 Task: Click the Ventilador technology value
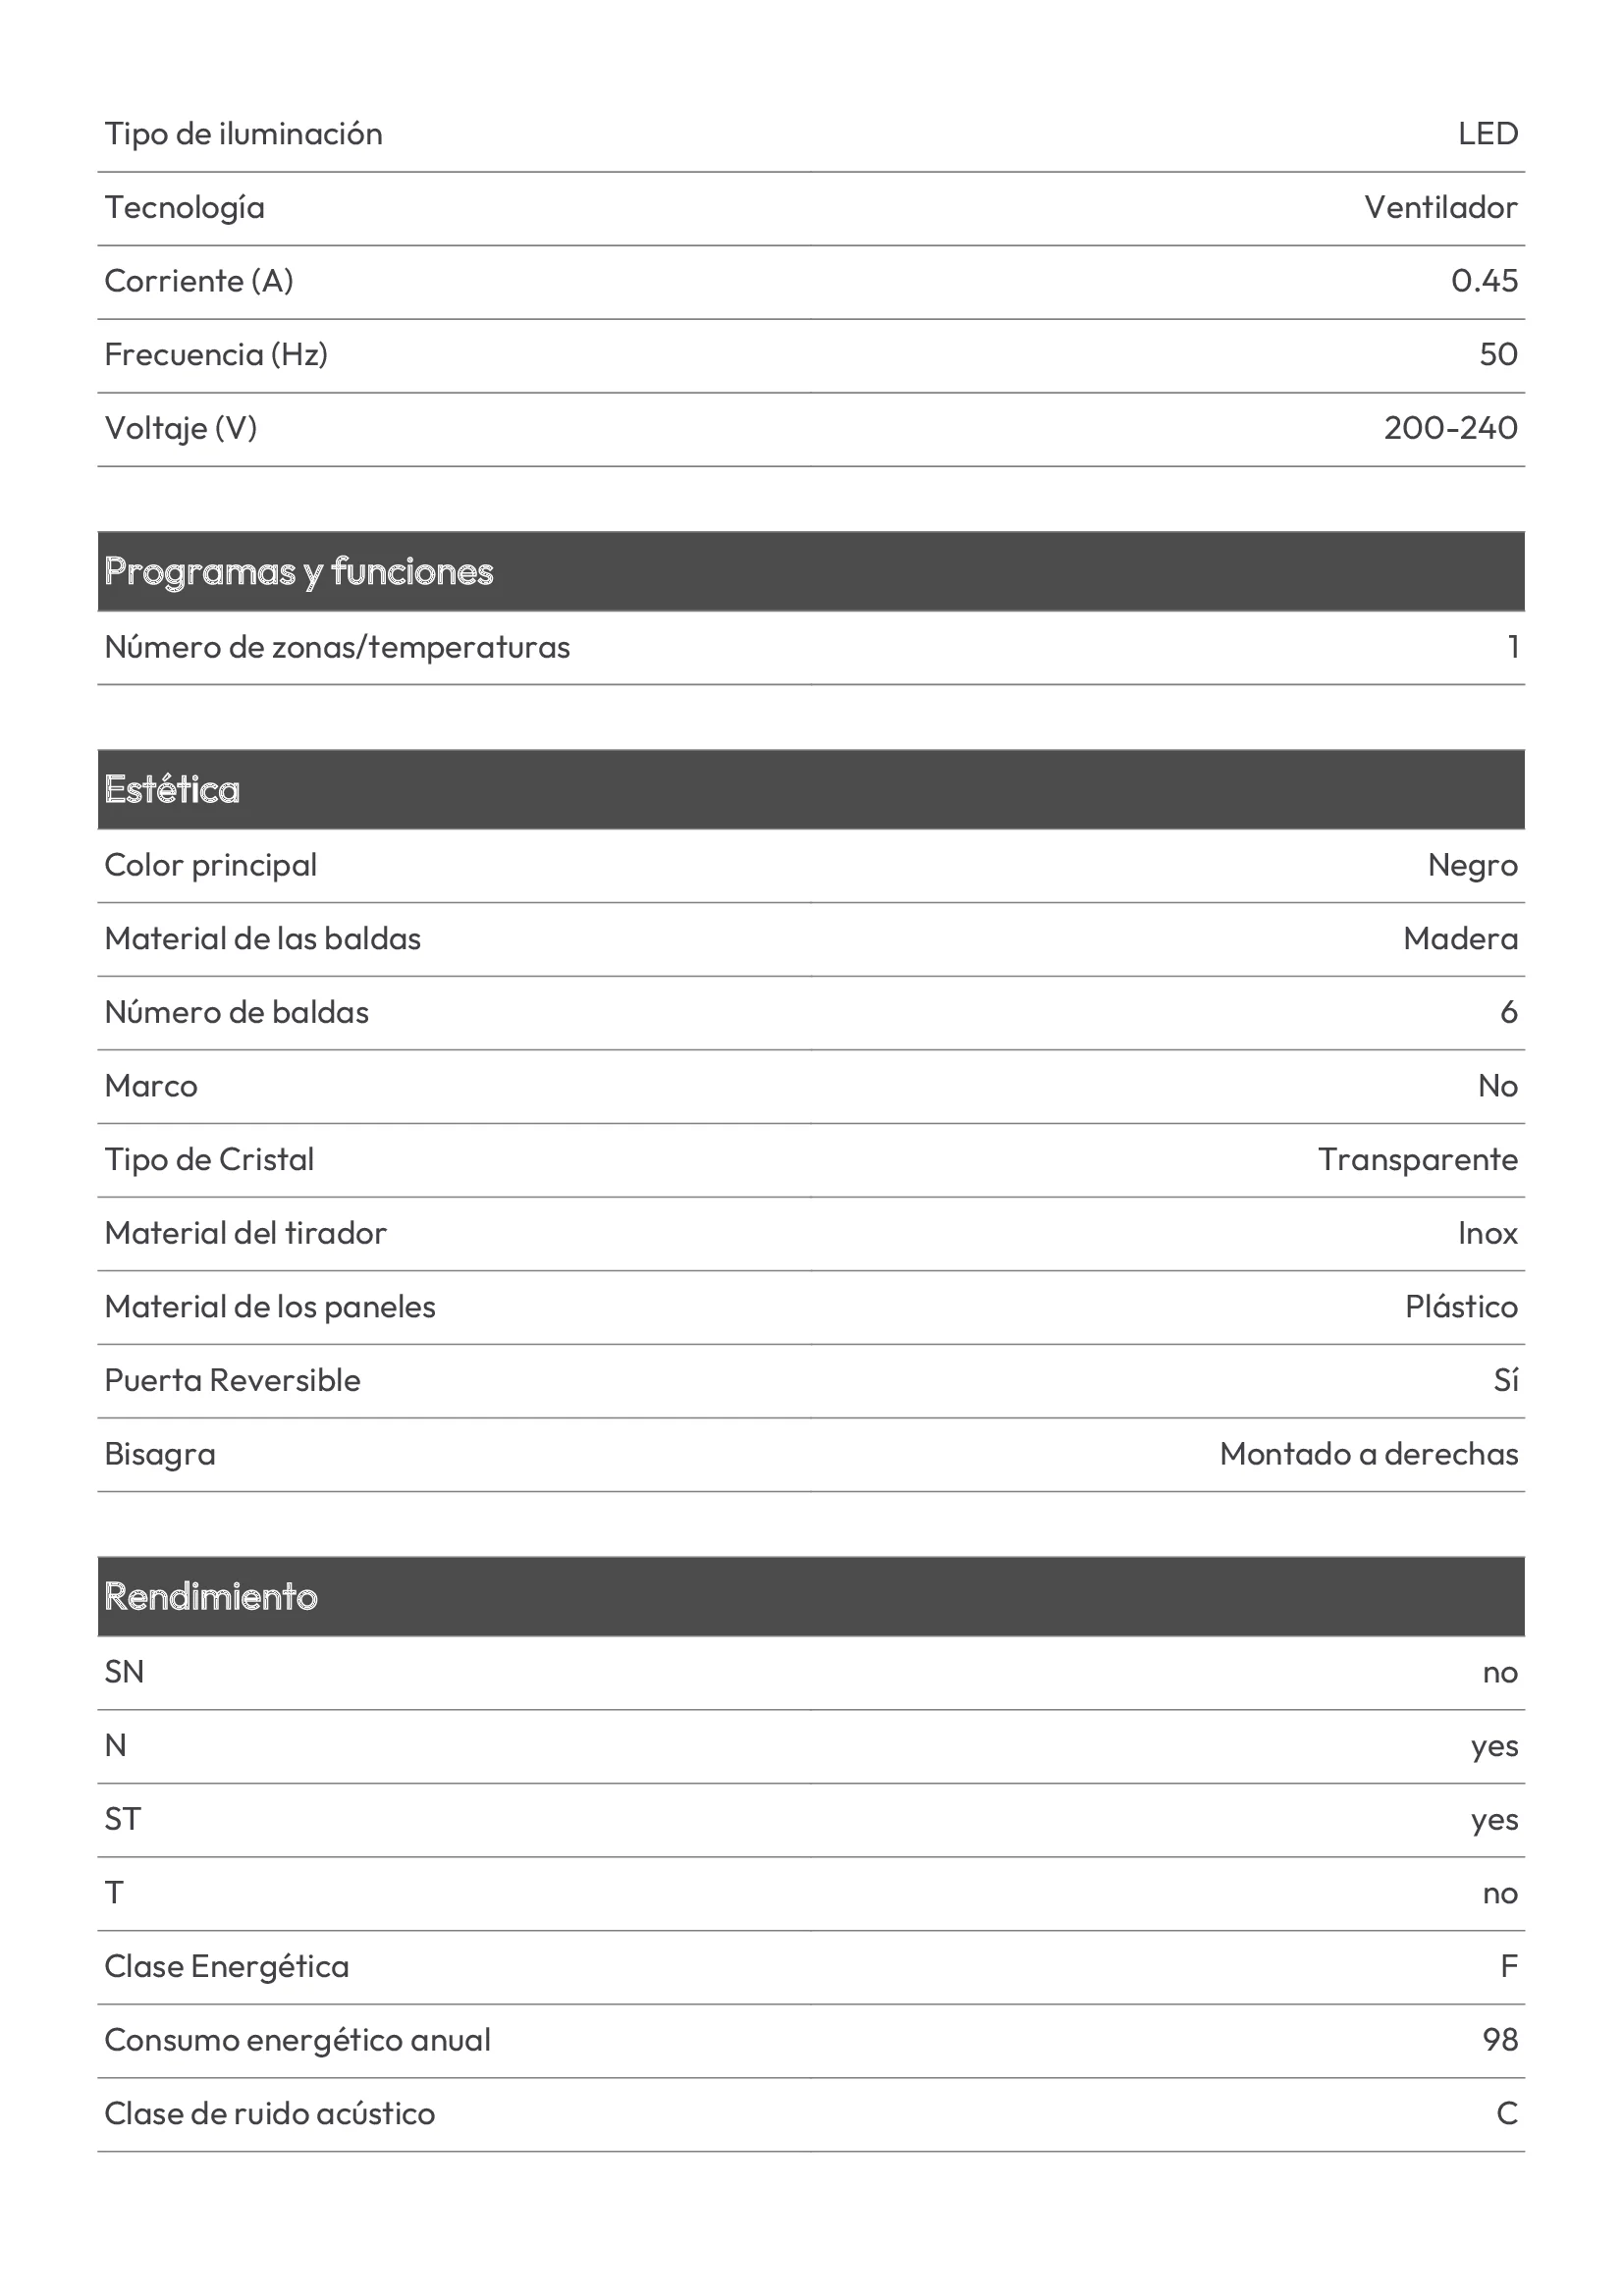click(1441, 207)
